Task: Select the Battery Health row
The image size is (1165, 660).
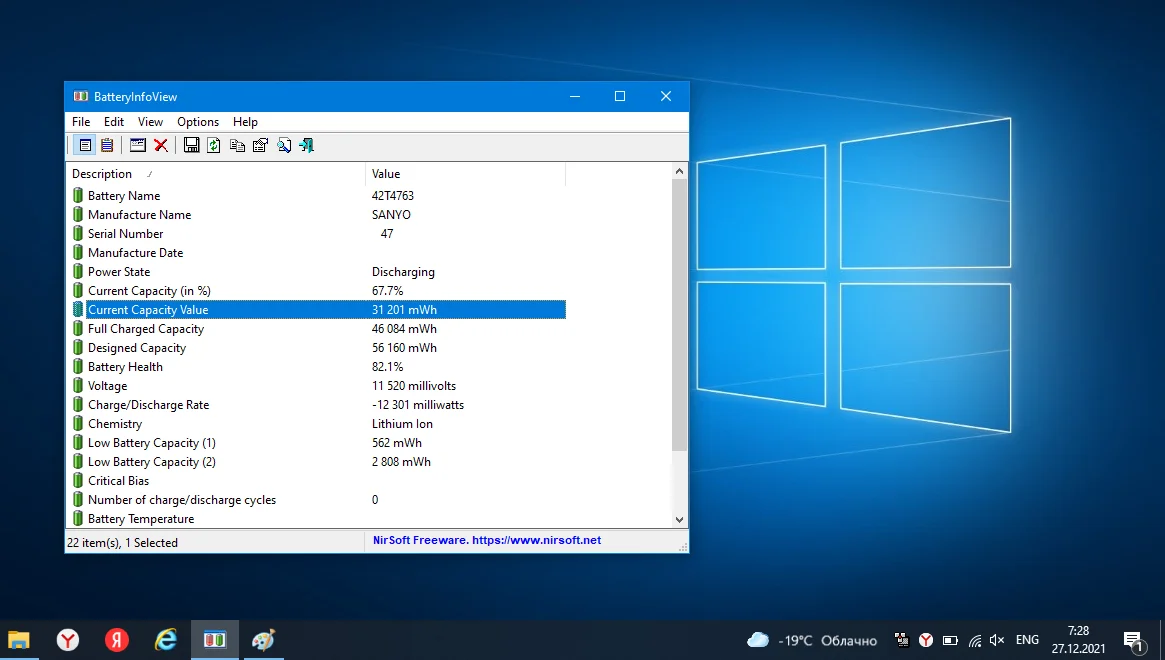Action: coord(125,367)
